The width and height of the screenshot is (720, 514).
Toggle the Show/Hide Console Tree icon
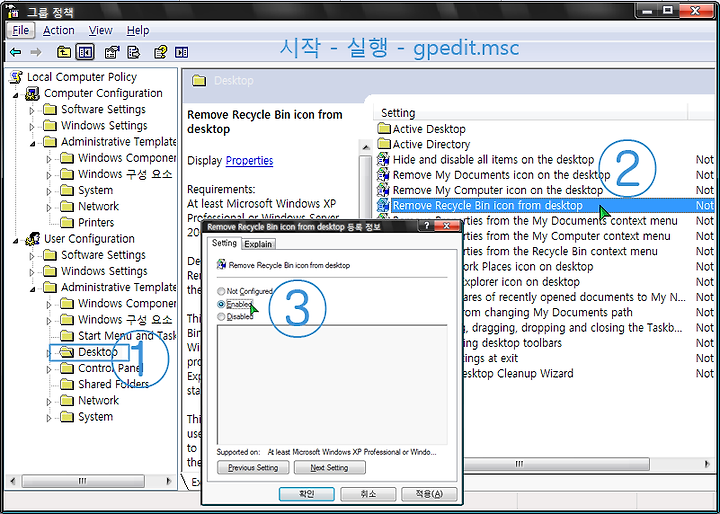(85, 52)
